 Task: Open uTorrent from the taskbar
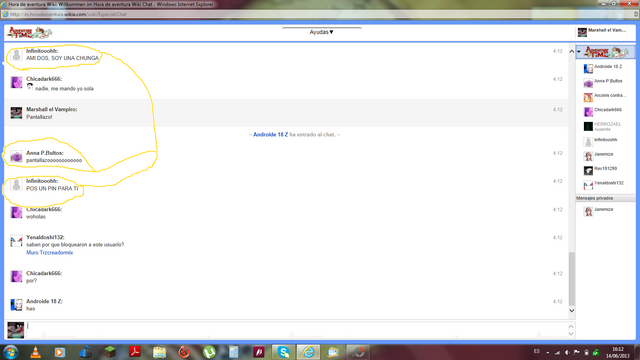[x=209, y=352]
